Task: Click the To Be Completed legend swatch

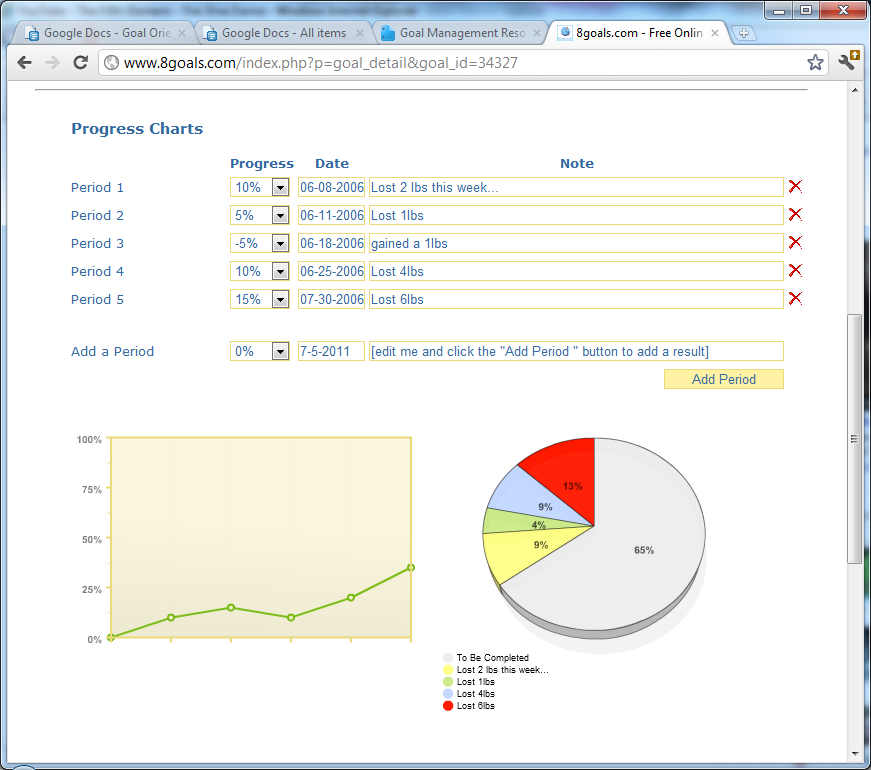Action: (x=448, y=657)
